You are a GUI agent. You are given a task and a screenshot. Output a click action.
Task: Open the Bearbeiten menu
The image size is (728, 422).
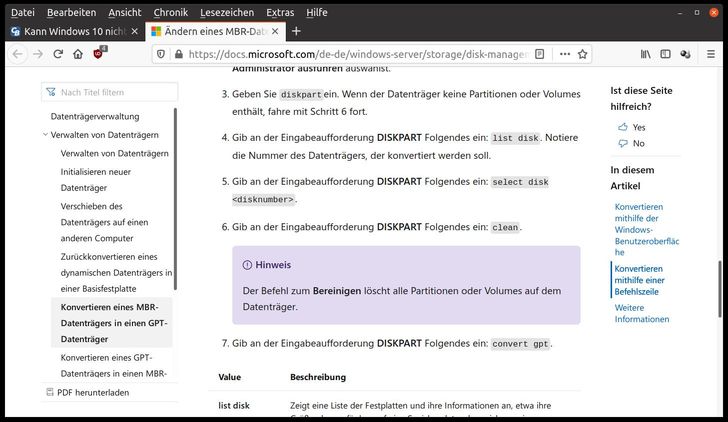72,13
